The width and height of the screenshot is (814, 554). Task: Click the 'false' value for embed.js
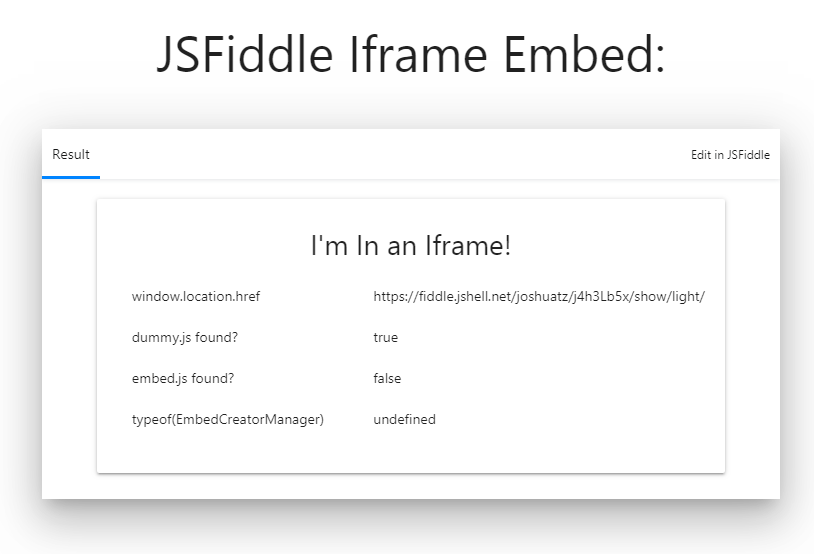click(387, 379)
